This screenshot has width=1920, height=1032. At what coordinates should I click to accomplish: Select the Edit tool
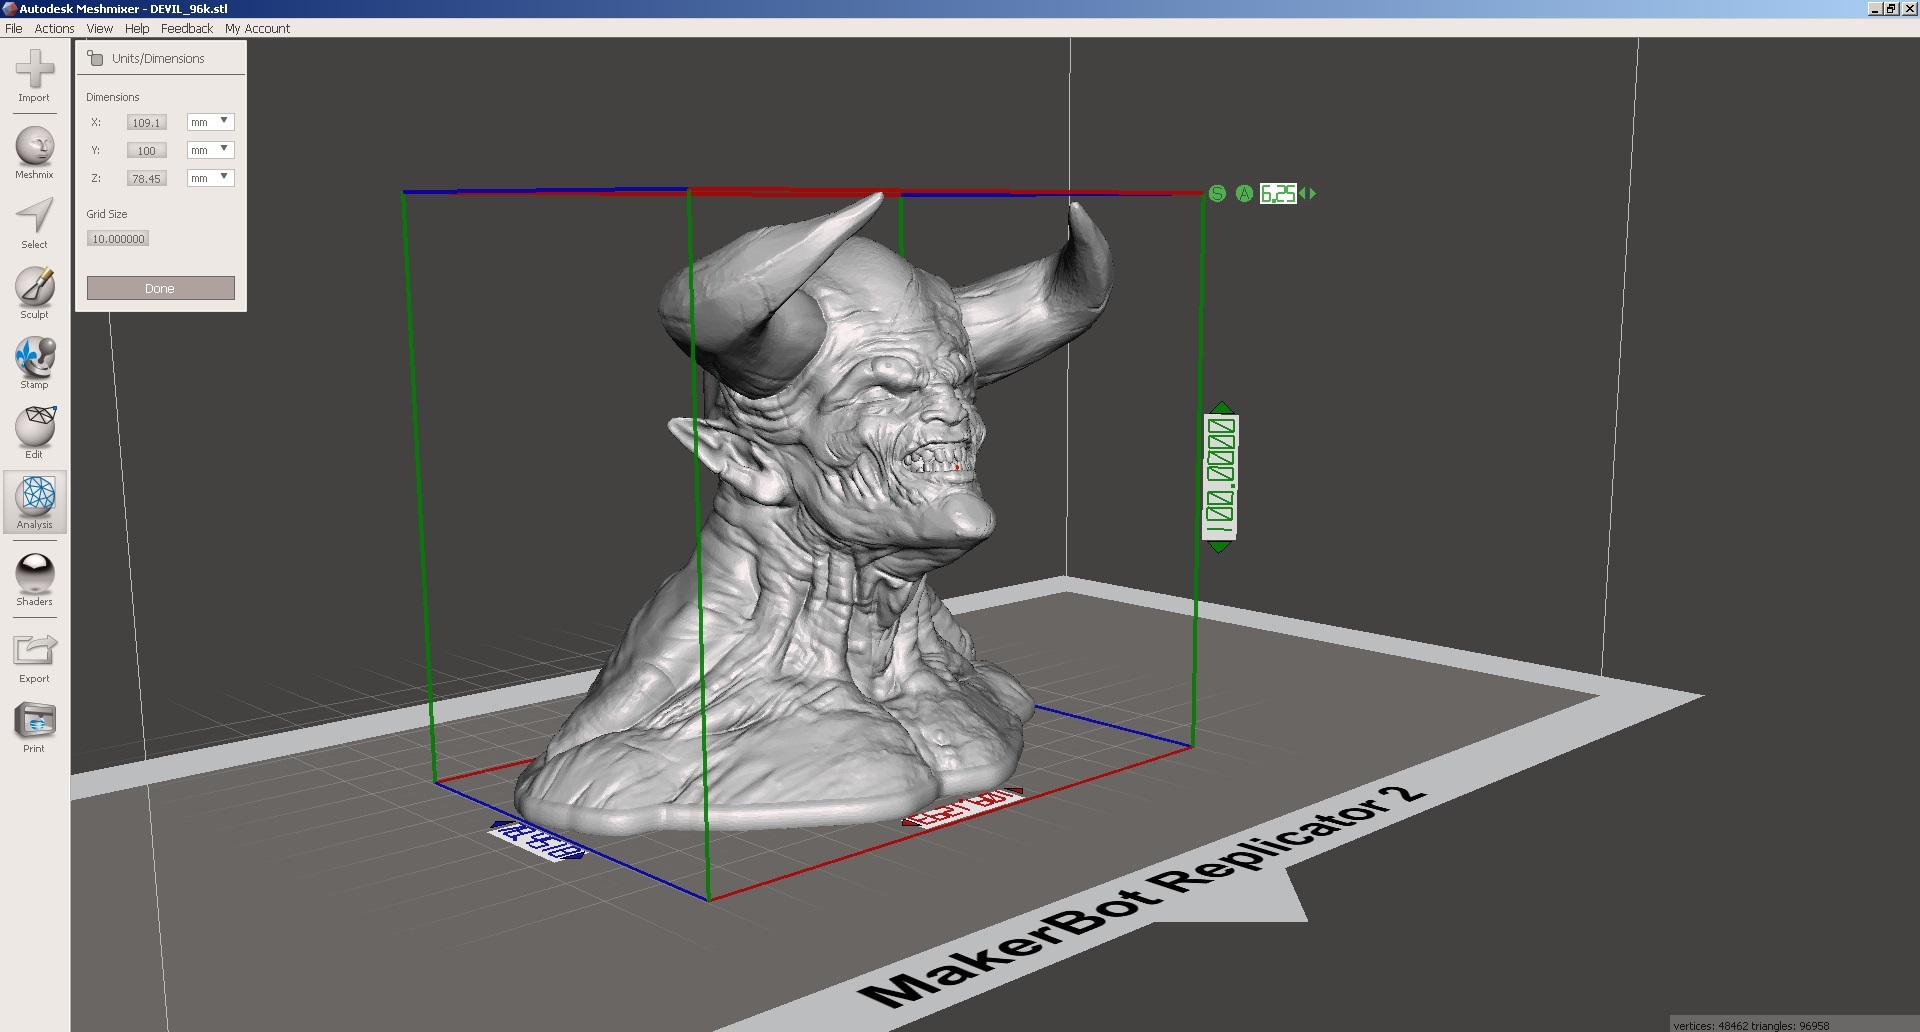pyautogui.click(x=34, y=428)
